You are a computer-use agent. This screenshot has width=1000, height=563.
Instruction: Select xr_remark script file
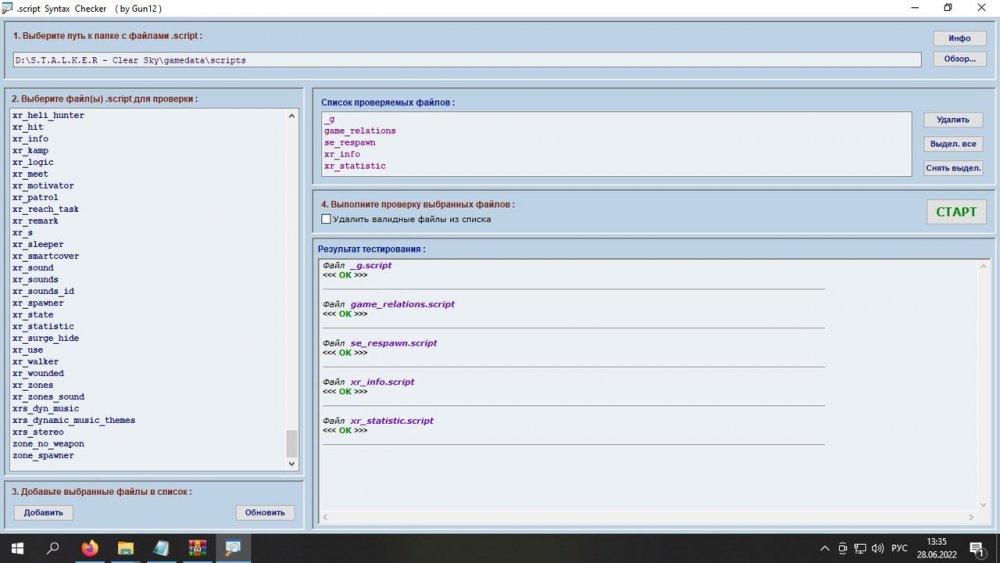(x=36, y=221)
